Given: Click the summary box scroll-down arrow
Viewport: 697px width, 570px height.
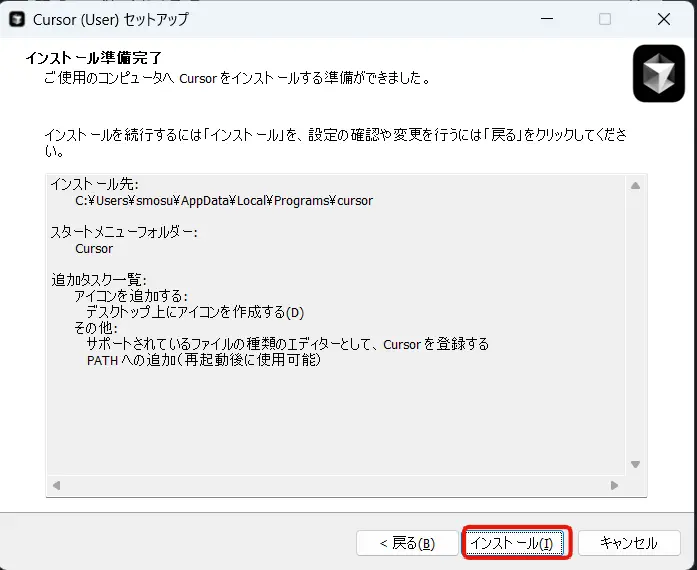Looking at the screenshot, I should click(635, 464).
